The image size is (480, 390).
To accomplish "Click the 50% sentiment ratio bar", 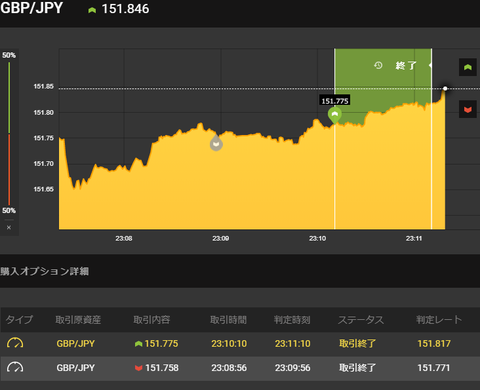I will tap(9, 133).
